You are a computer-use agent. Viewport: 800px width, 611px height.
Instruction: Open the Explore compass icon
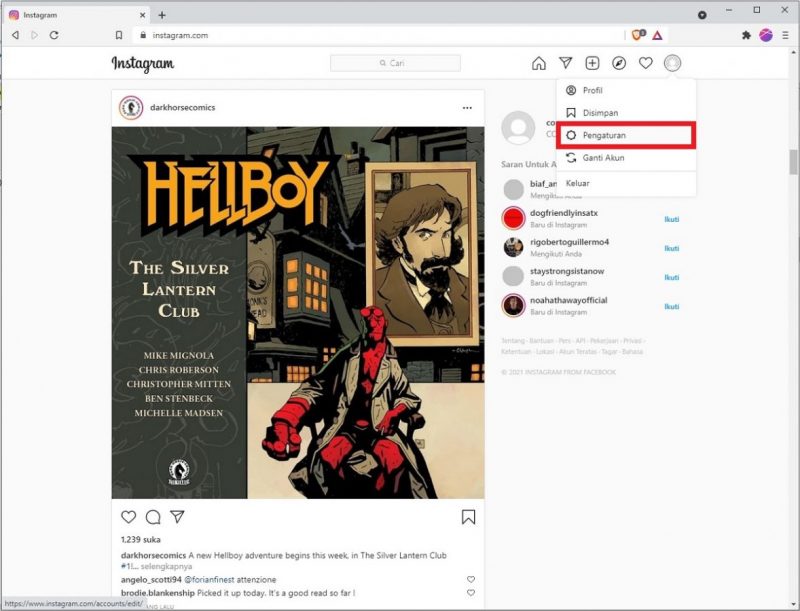619,63
